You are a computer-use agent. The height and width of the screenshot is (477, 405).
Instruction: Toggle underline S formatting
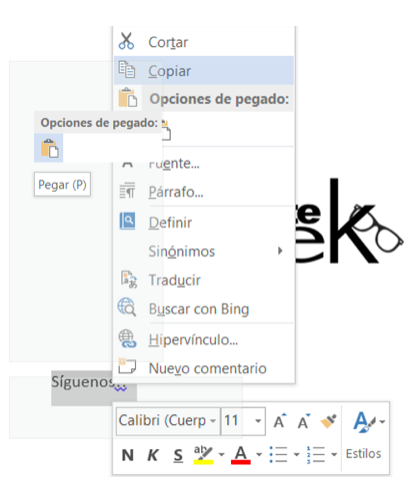coord(178,455)
